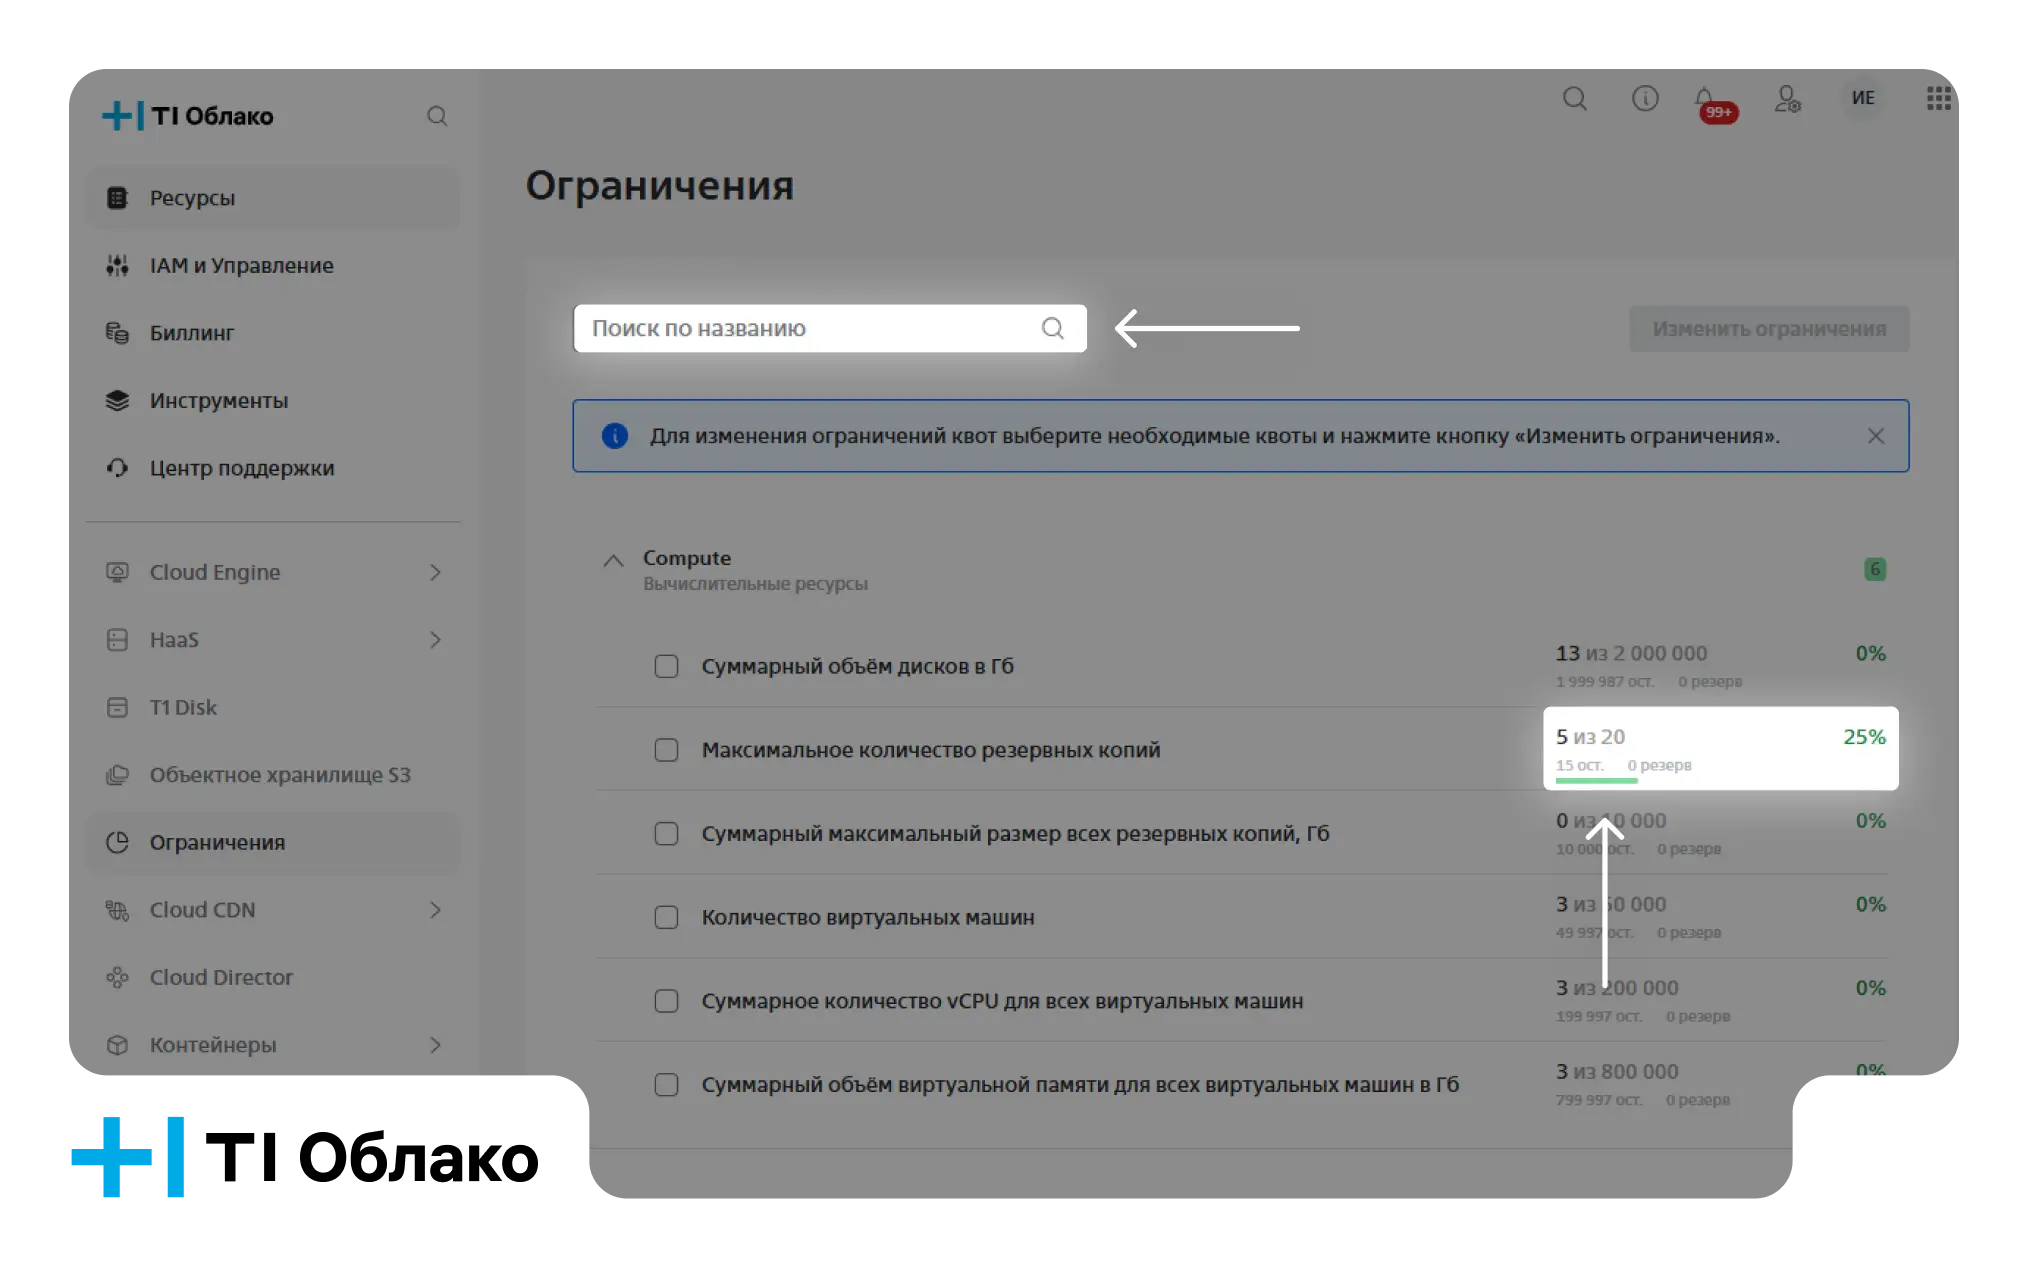Click the IAM и Управление icon

coord(117,265)
